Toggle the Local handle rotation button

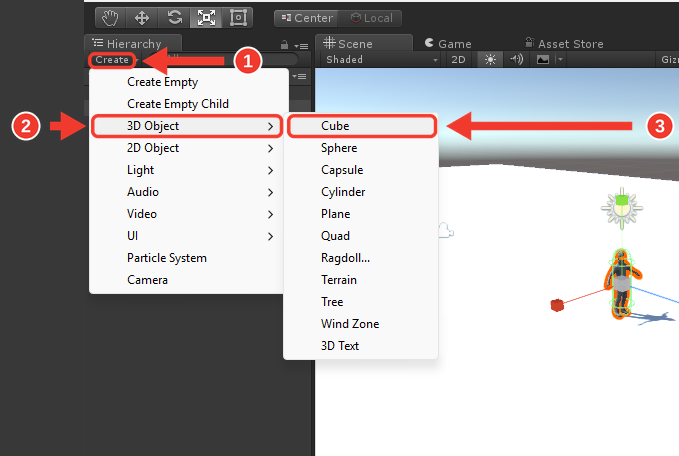pos(371,18)
